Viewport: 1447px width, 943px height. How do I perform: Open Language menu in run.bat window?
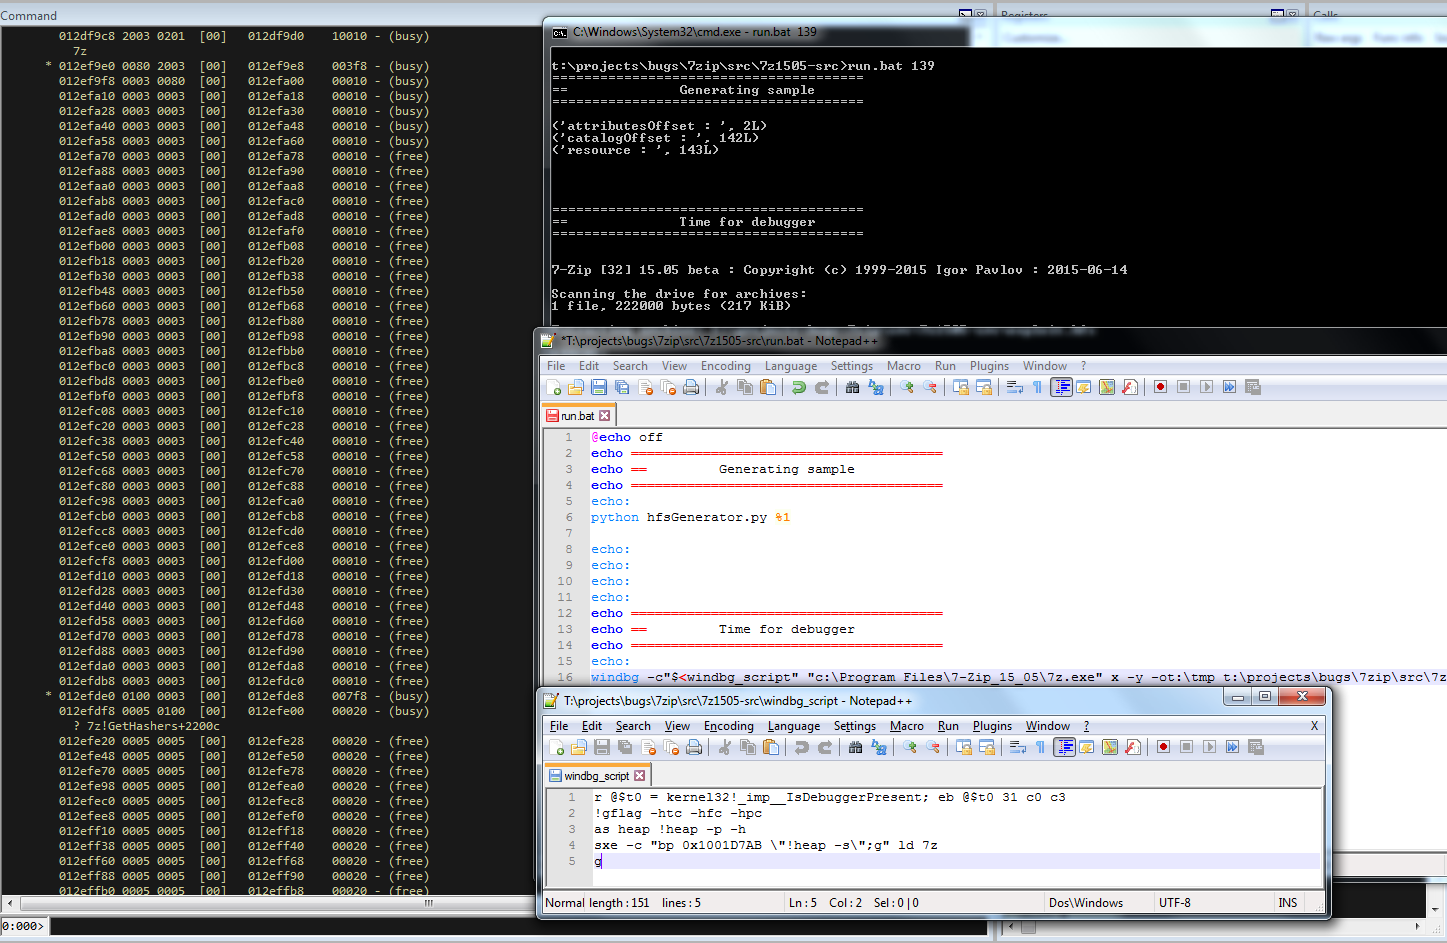pyautogui.click(x=790, y=366)
